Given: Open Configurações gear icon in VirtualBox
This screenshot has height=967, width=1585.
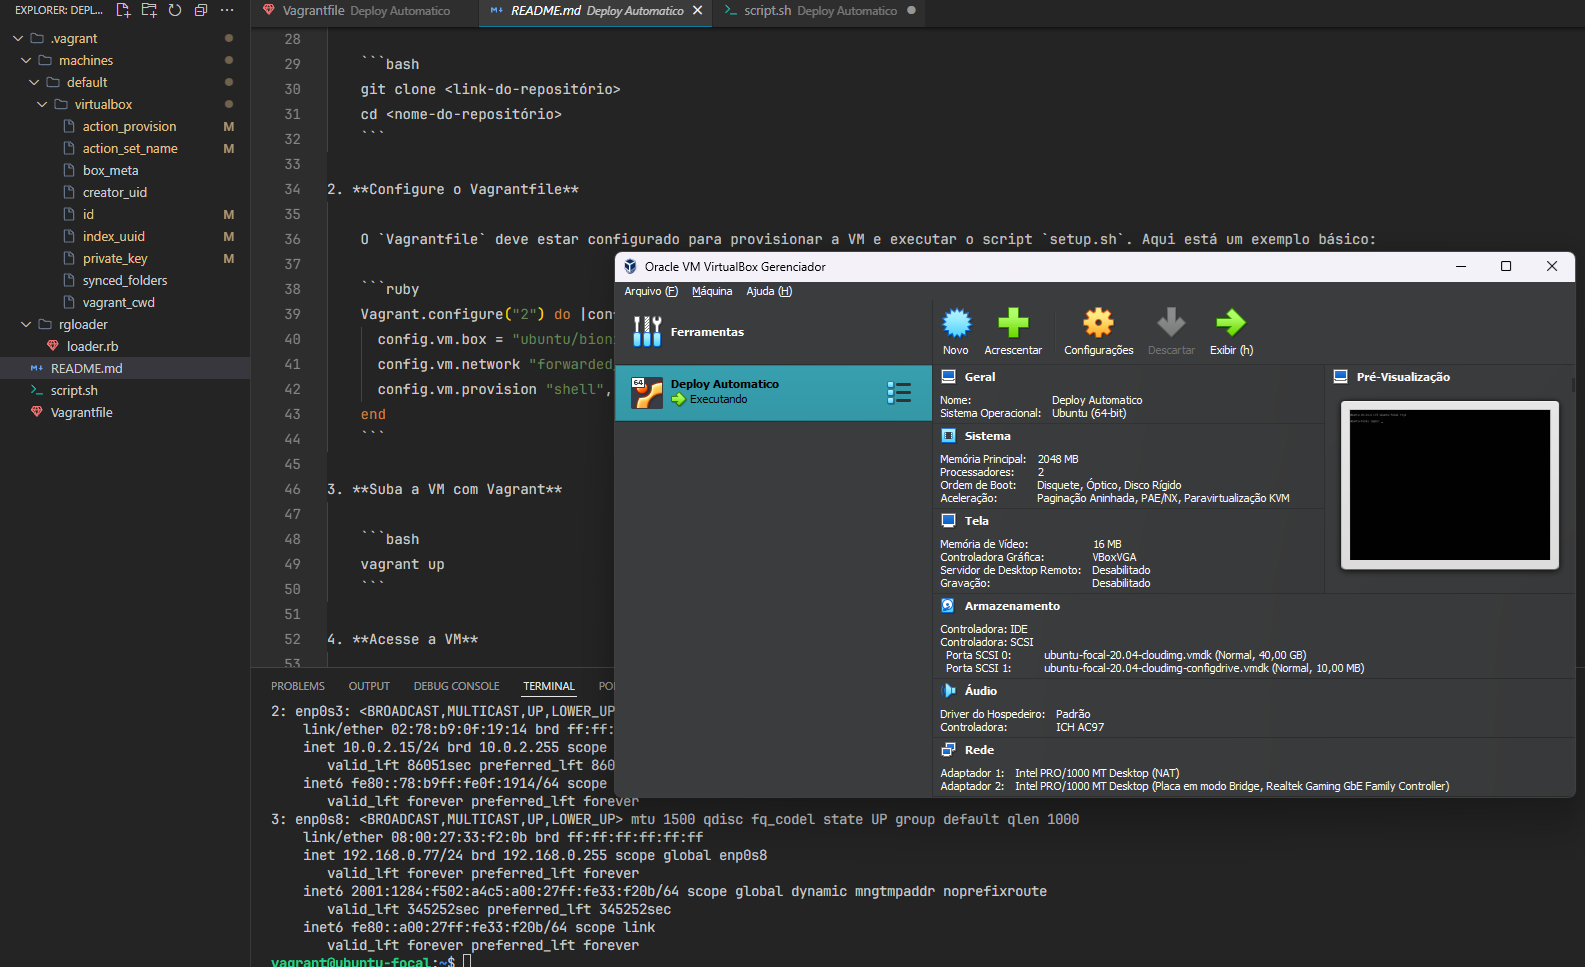Looking at the screenshot, I should click(x=1098, y=323).
